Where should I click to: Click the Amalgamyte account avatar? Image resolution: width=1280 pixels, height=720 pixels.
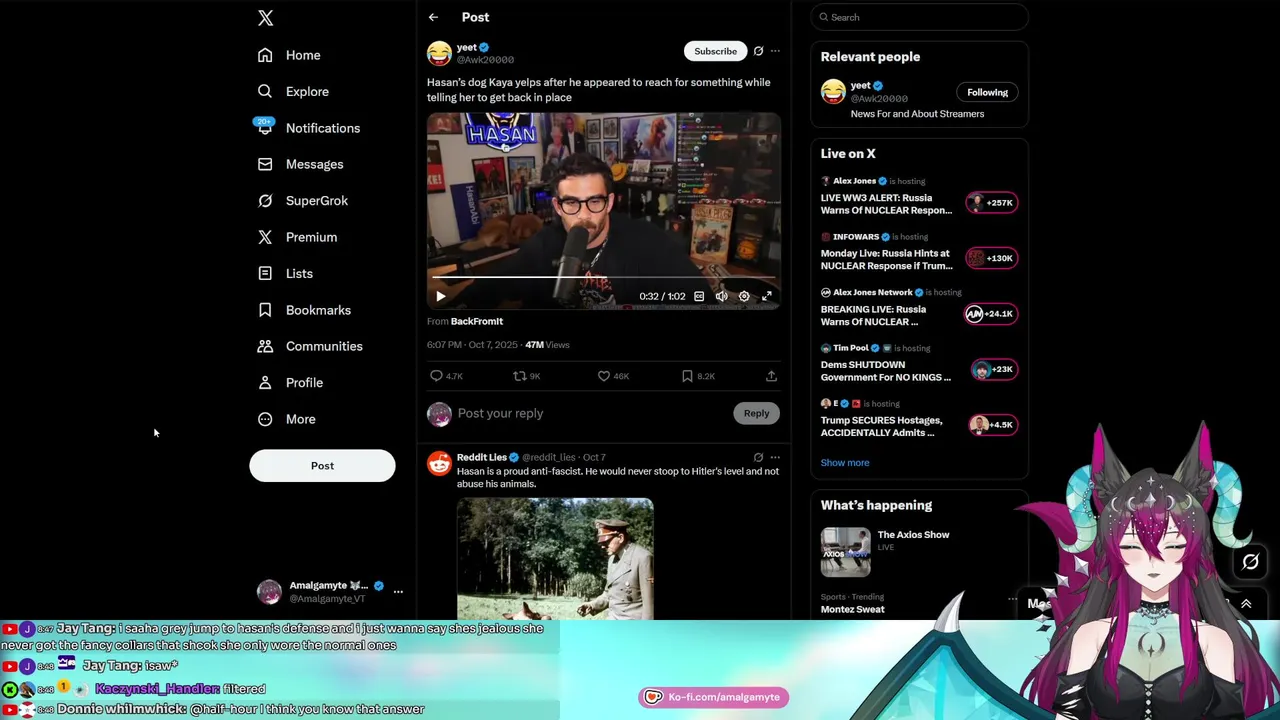coord(269,592)
